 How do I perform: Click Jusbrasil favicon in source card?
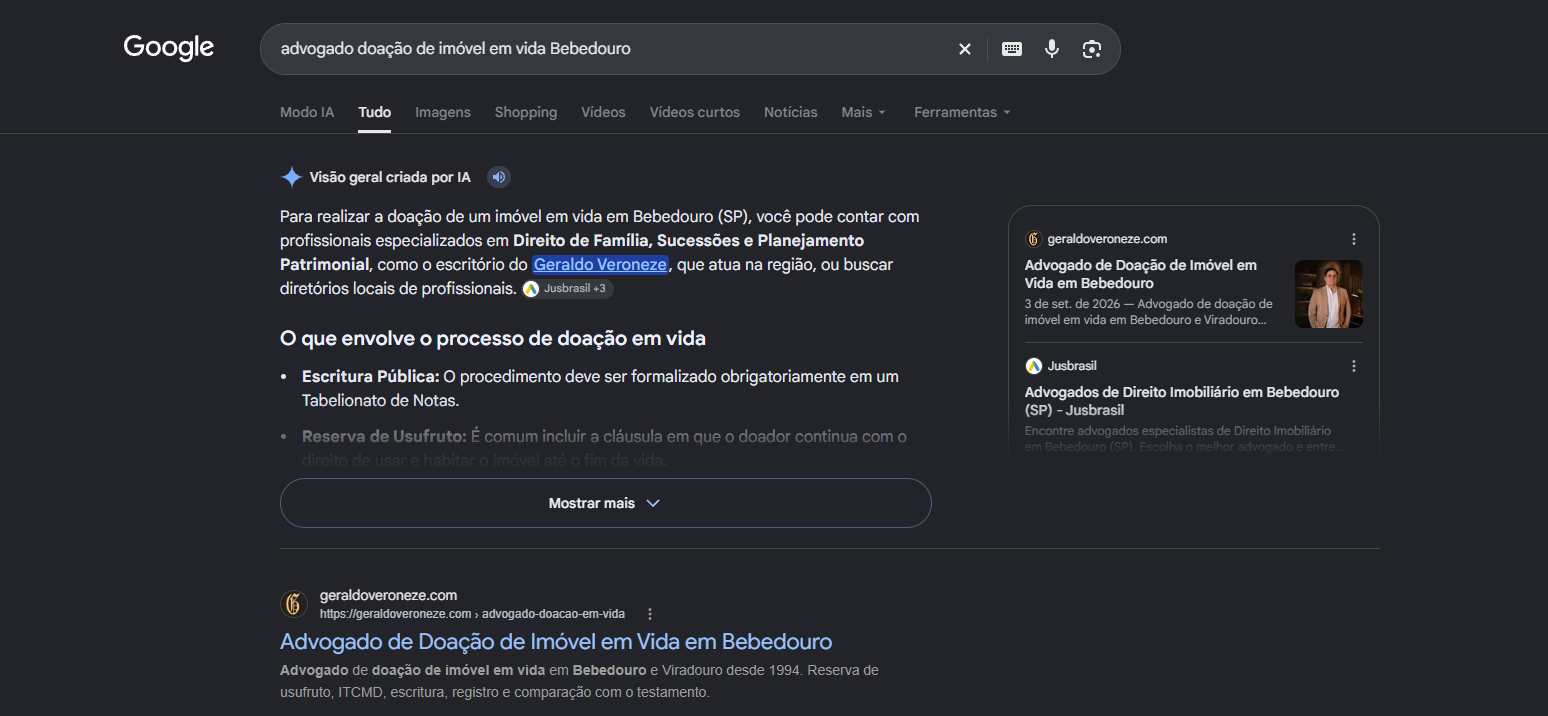point(1033,366)
